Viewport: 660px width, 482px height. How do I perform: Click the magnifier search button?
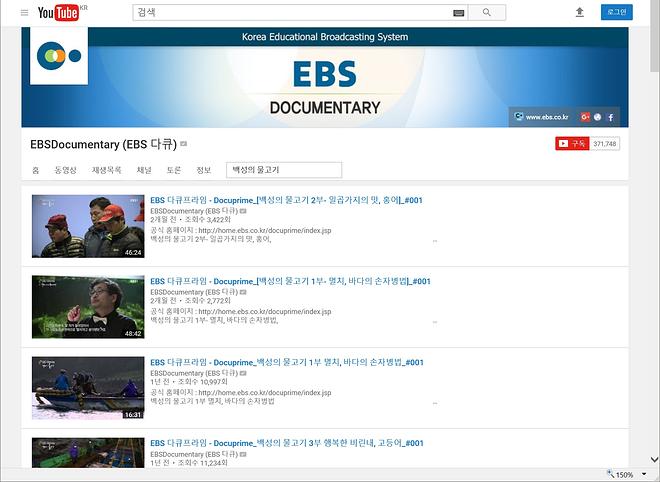pos(487,13)
